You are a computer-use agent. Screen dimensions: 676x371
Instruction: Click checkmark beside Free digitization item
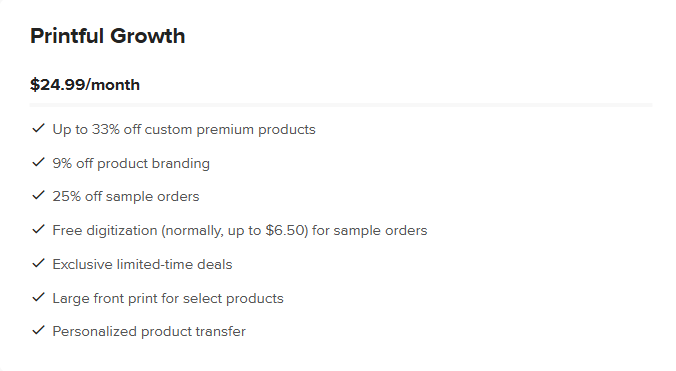click(x=38, y=229)
